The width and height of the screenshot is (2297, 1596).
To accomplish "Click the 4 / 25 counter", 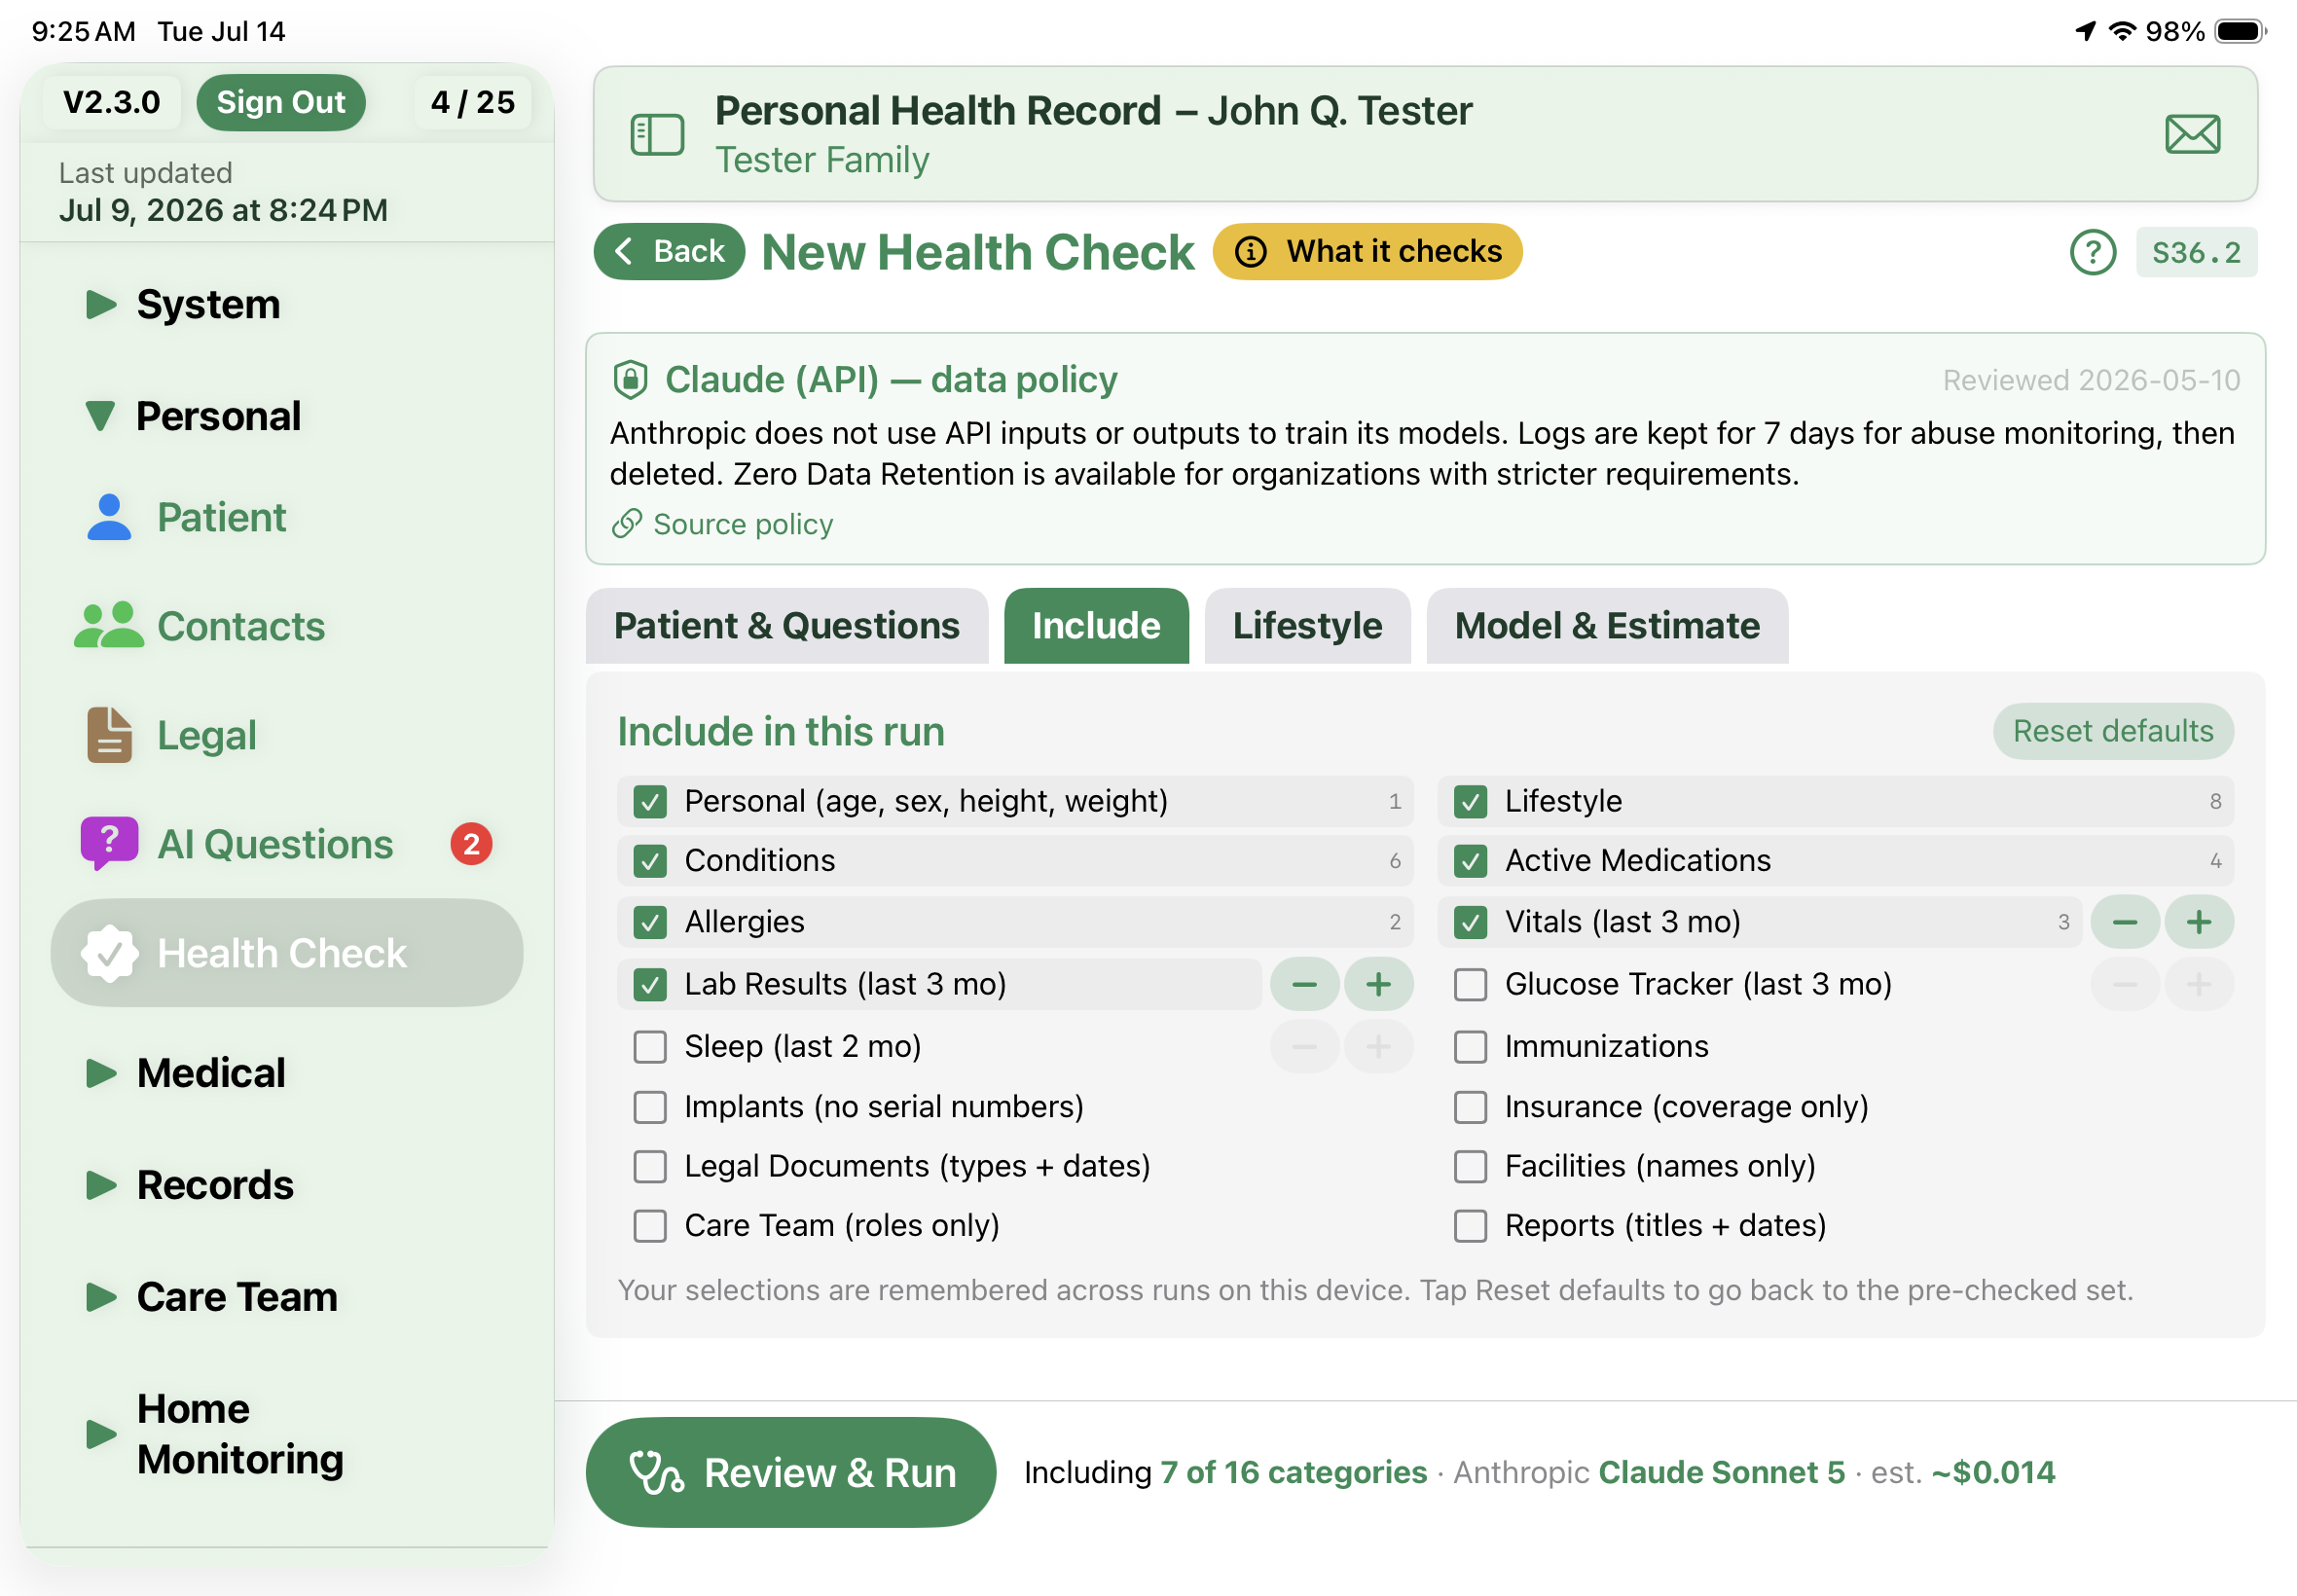I will [x=472, y=102].
